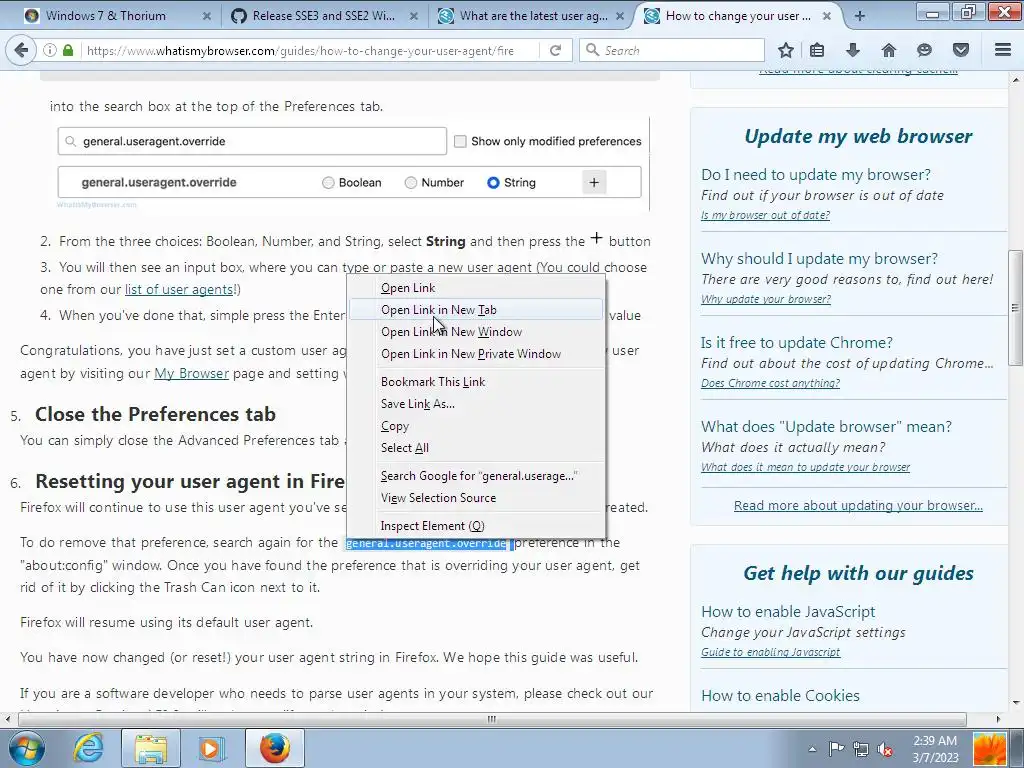Open the chat smiley toolbar icon
This screenshot has width=1024, height=768.
click(x=924, y=50)
